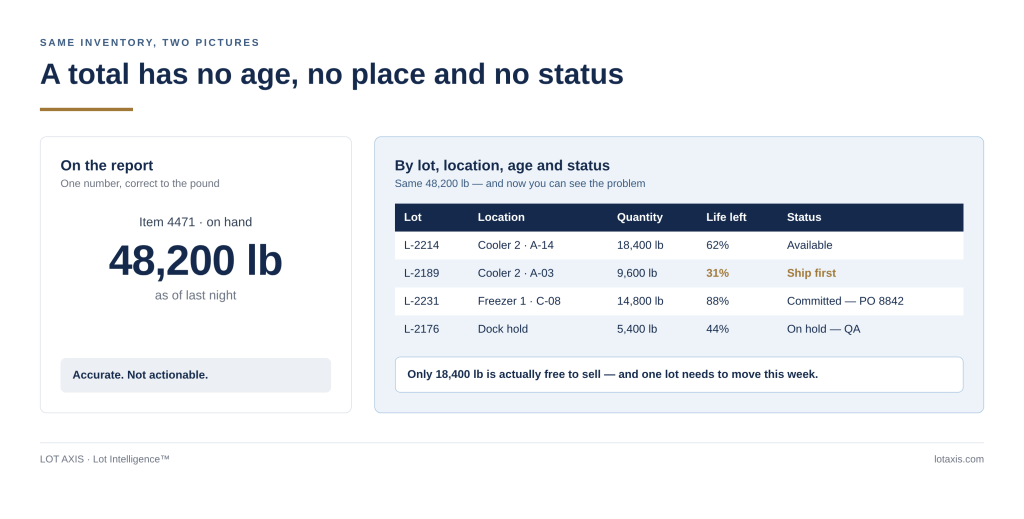Click the Only 18,400 lb free callout

tap(679, 375)
